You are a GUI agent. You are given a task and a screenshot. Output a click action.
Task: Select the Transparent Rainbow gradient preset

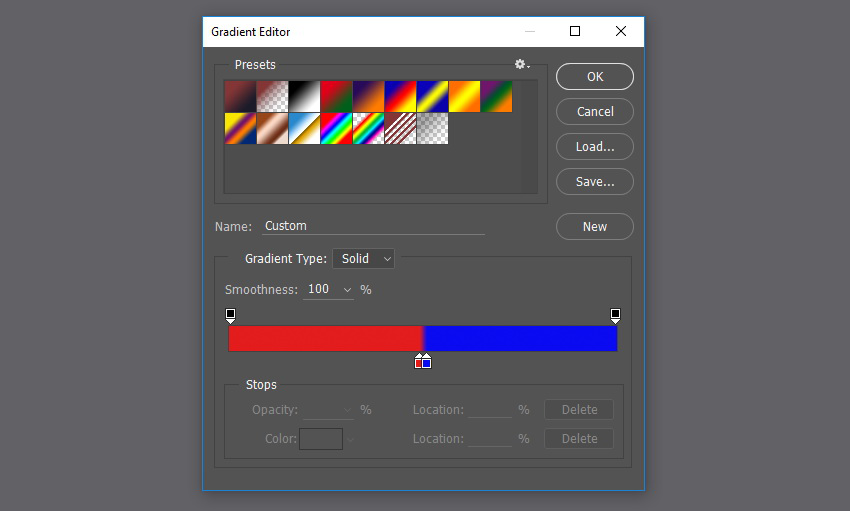pyautogui.click(x=368, y=128)
